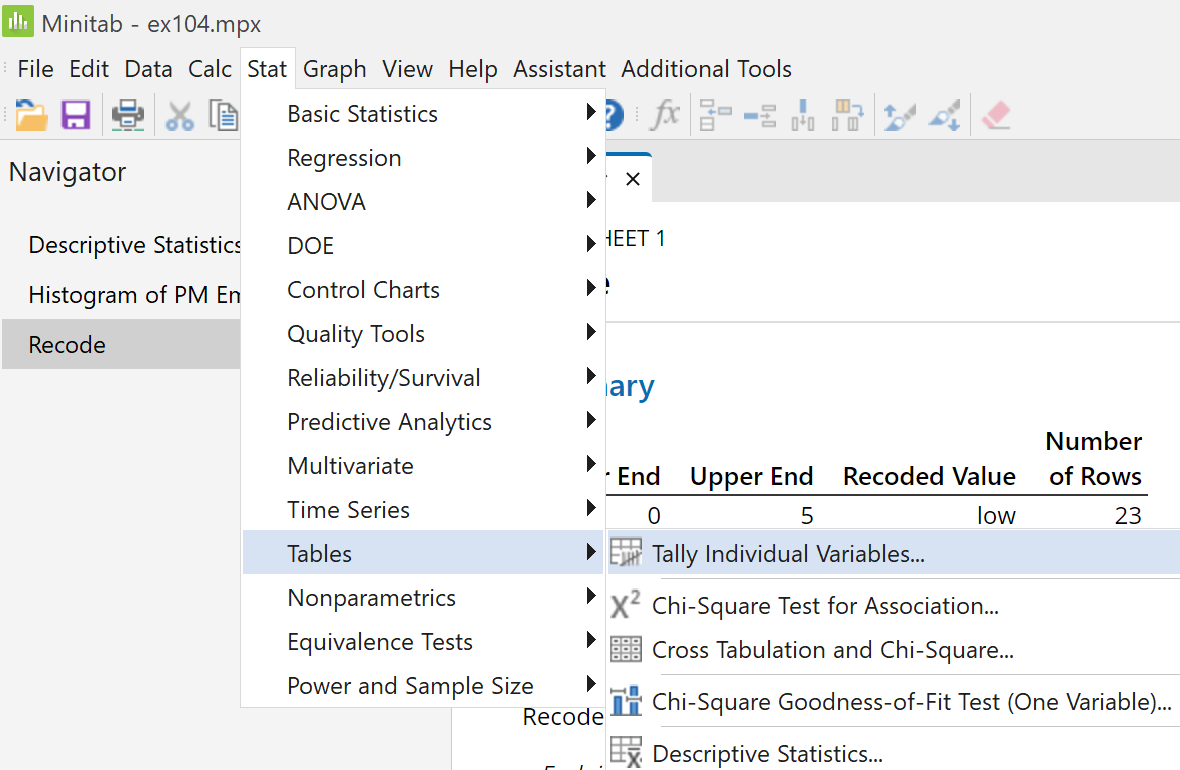Click the Cross Tabulation table icon
The image size is (1180, 770).
(625, 649)
